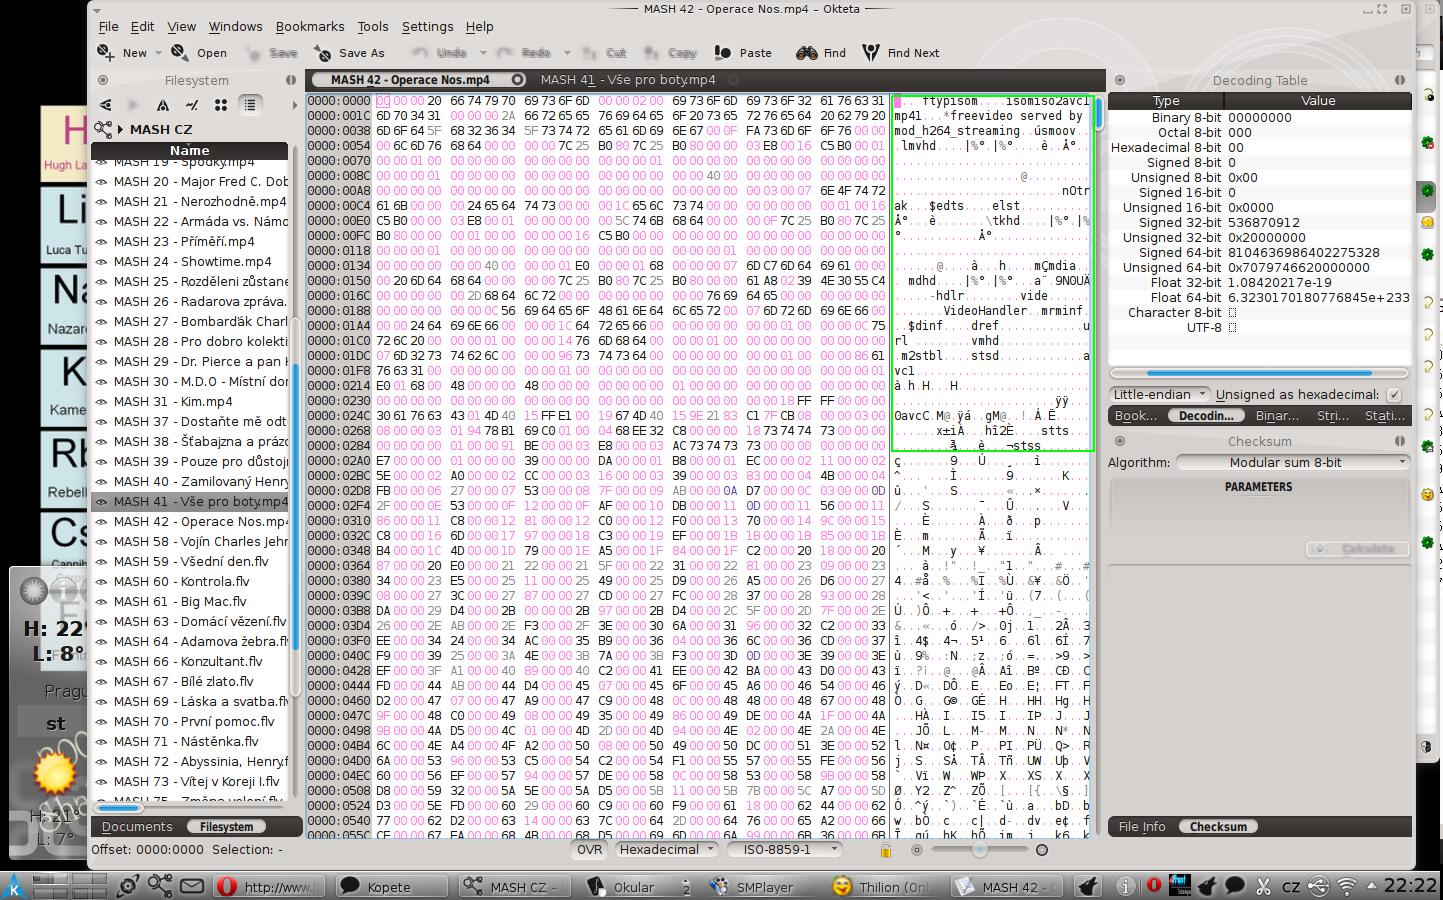Click the Binary 8-bit row in Decoding Table
The height and width of the screenshot is (900, 1443).
pos(1259,117)
